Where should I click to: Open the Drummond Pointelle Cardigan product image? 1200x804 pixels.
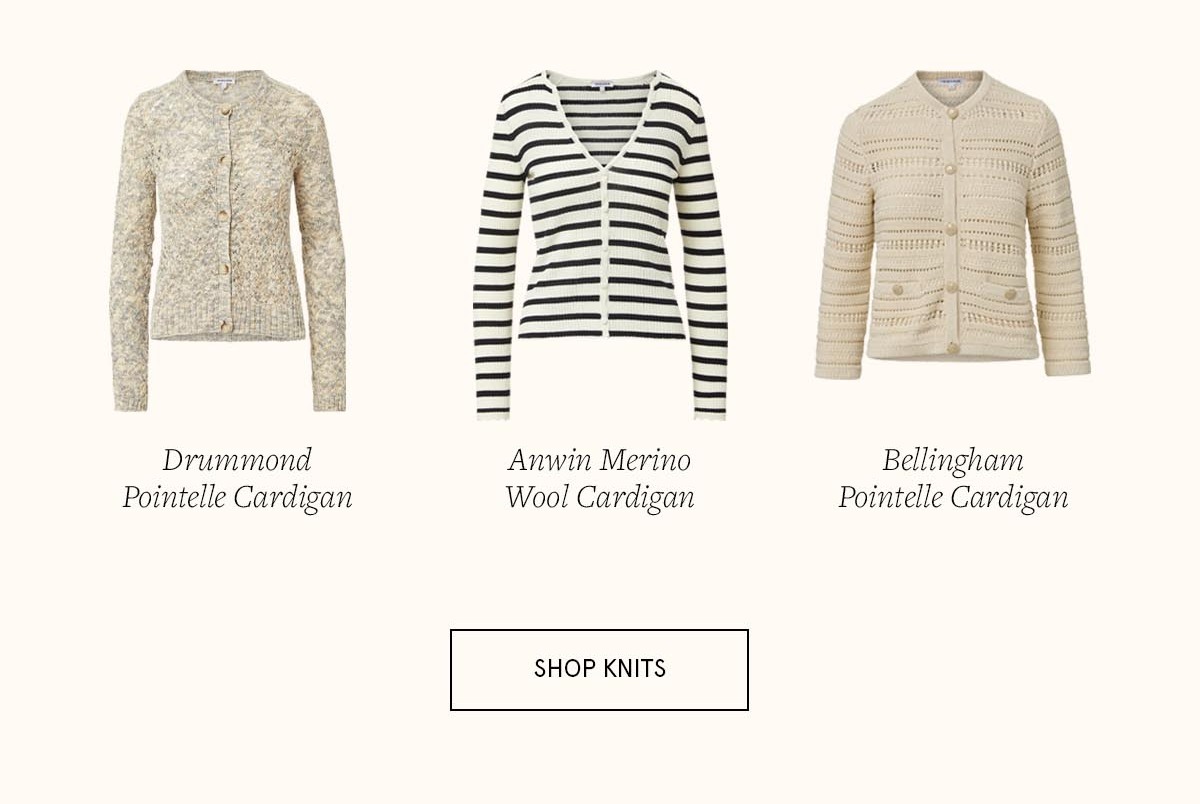coord(228,241)
